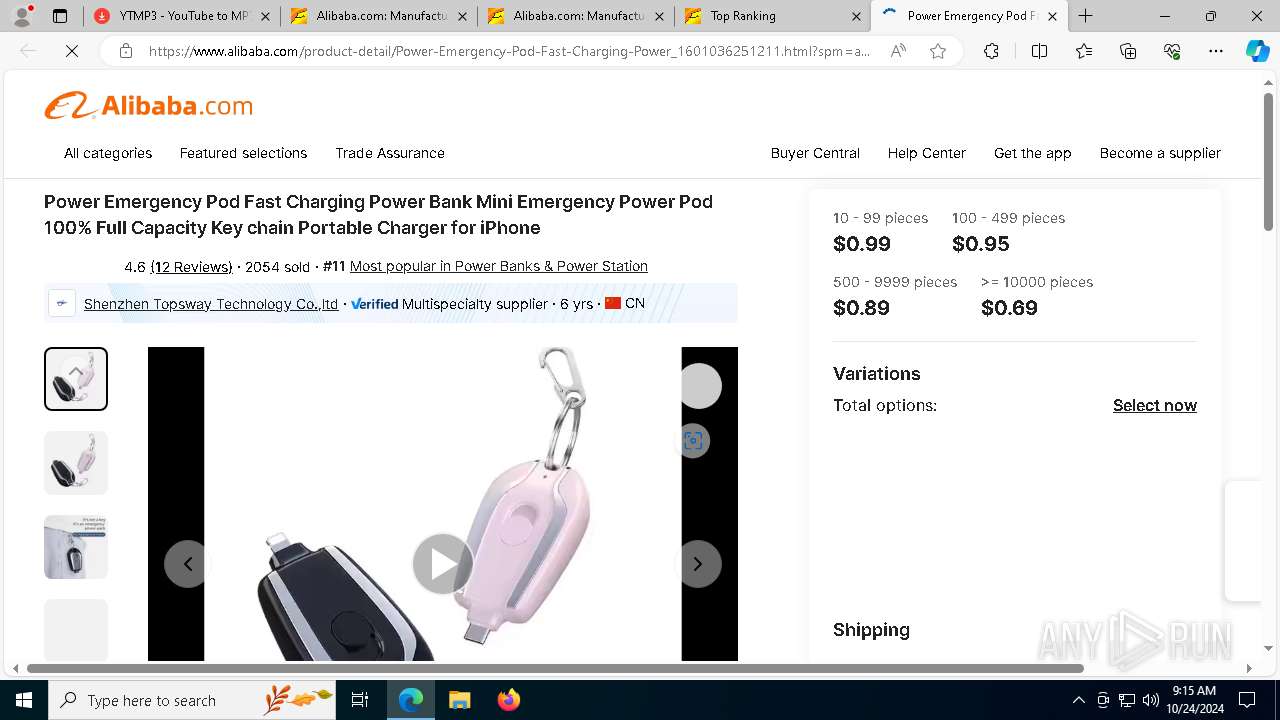Show next product image arrow
This screenshot has width=1280, height=720.
tap(698, 564)
